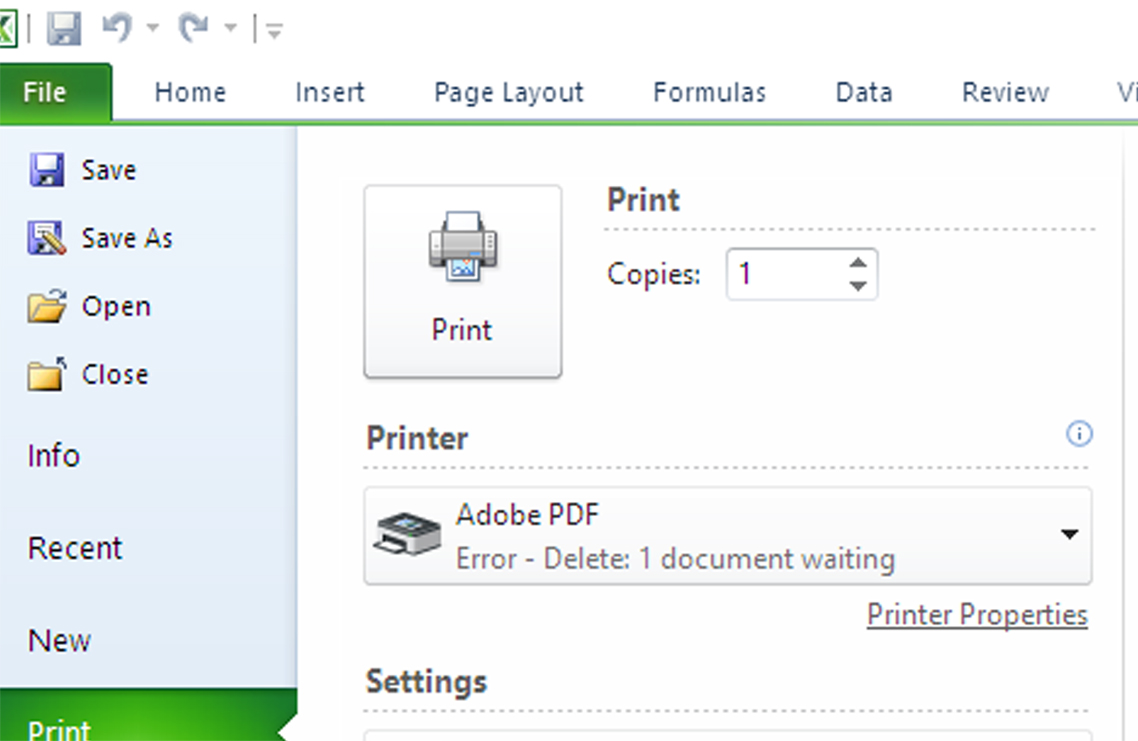Increase copies using the up stepper arrow
Viewport: 1138px width, 741px height.
click(858, 262)
